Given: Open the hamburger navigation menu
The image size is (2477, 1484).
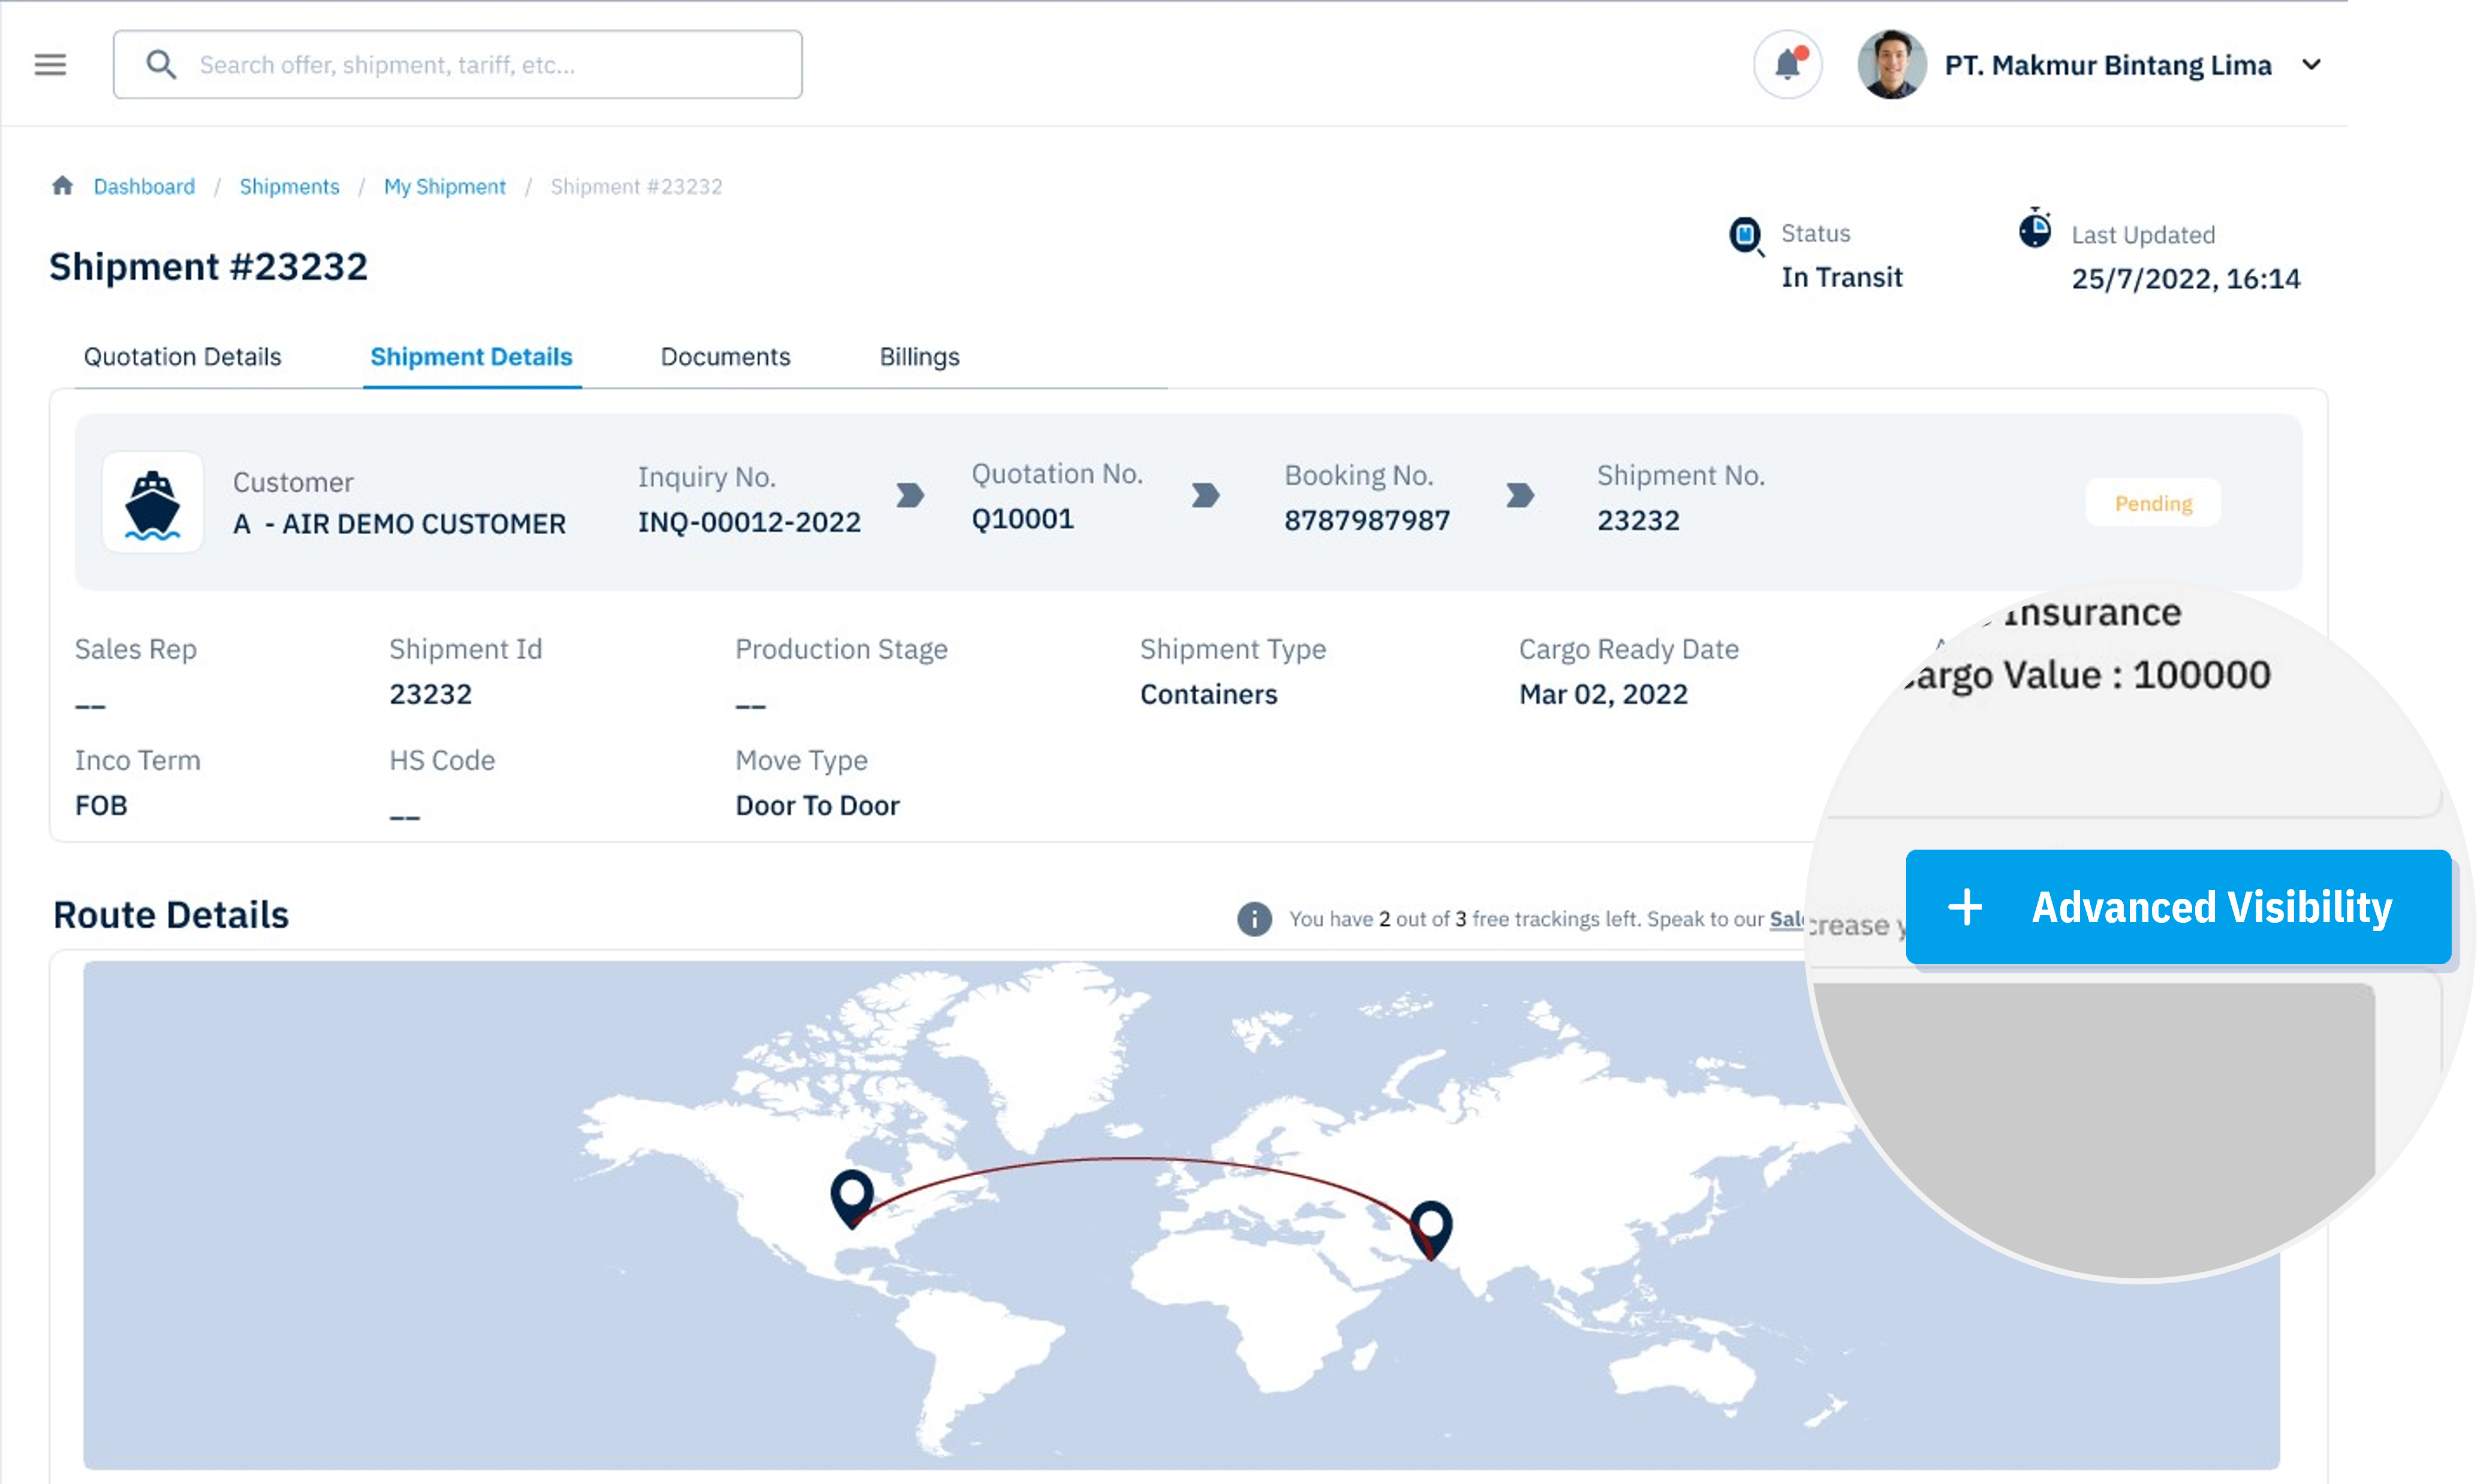Looking at the screenshot, I should click(x=50, y=65).
